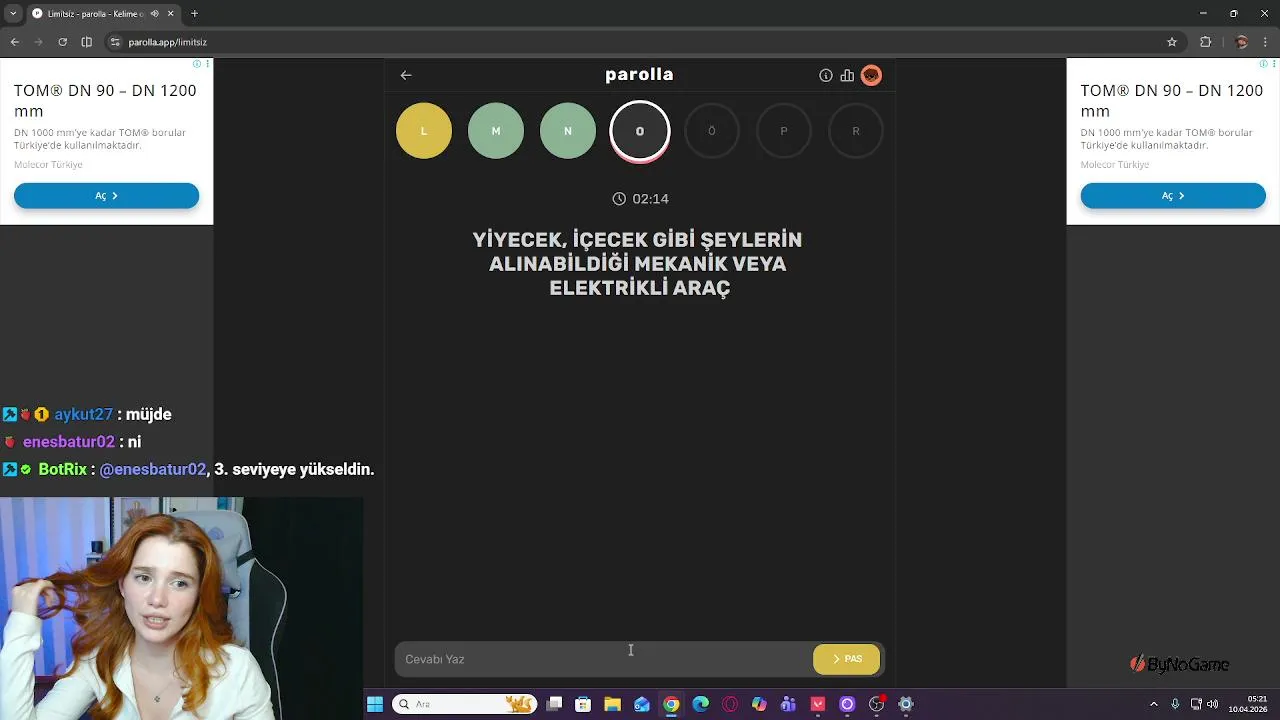Open the parolla statistics bar chart icon

click(847, 75)
